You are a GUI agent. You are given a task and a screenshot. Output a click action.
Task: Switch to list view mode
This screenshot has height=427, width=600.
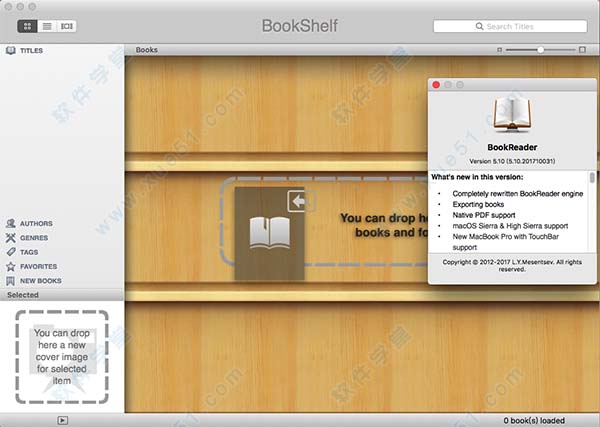coord(47,26)
